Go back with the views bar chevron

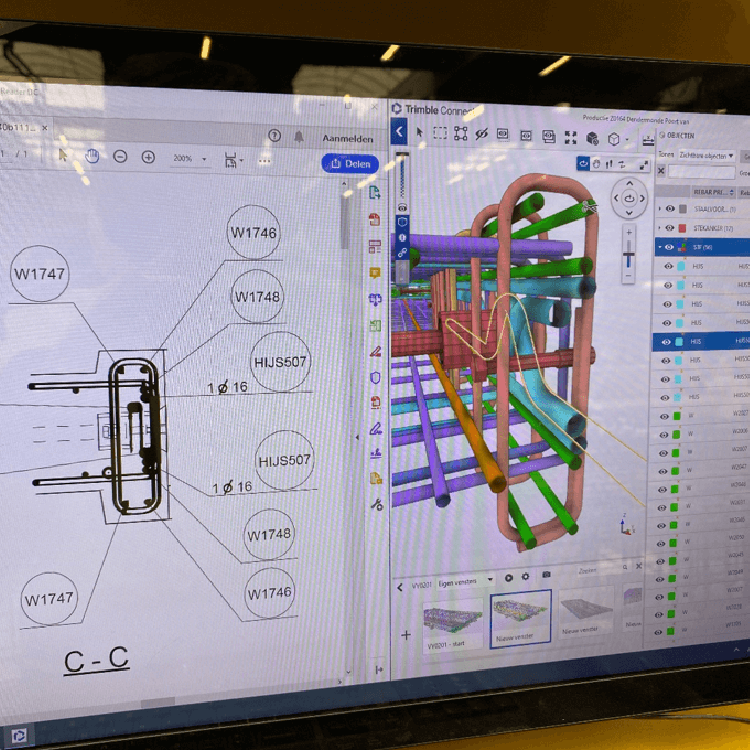400,587
